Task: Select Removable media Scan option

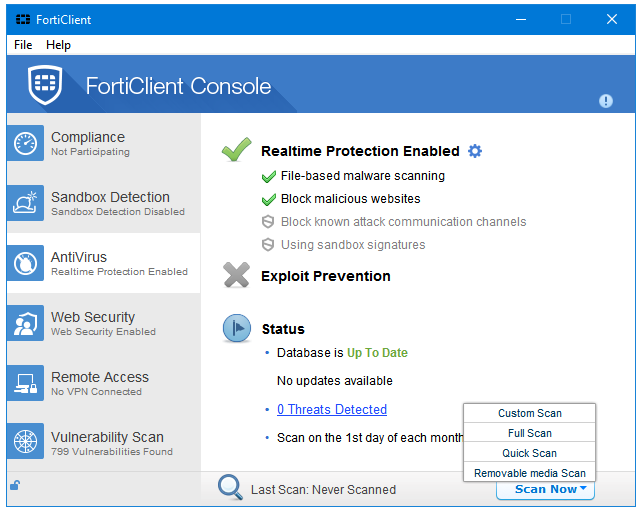Action: tap(530, 473)
